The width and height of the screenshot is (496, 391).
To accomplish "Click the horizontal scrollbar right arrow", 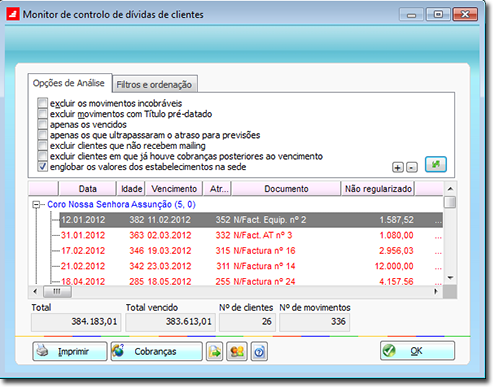I will (x=436, y=291).
